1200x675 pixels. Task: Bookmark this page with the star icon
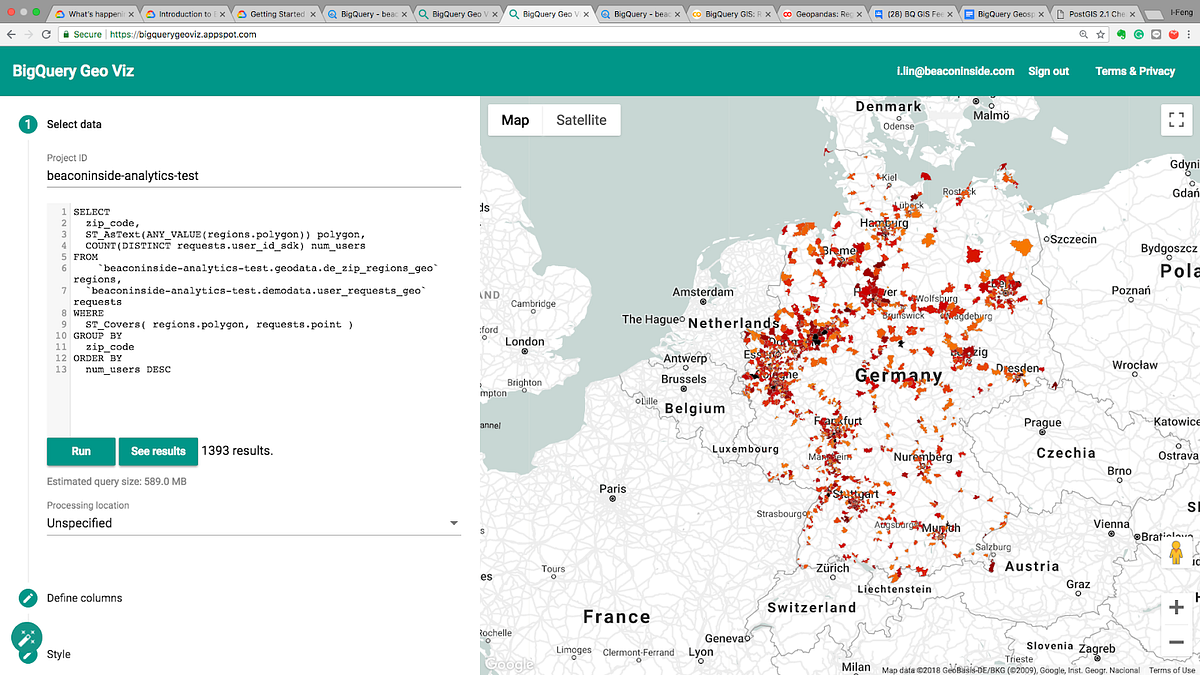pyautogui.click(x=1099, y=33)
